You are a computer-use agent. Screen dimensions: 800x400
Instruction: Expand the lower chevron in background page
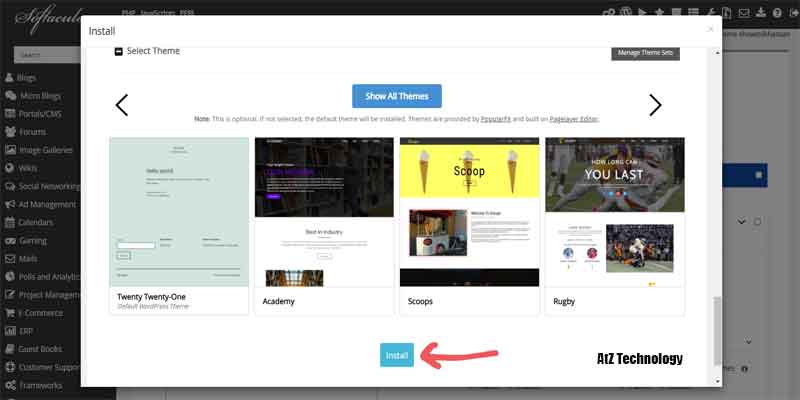748,341
